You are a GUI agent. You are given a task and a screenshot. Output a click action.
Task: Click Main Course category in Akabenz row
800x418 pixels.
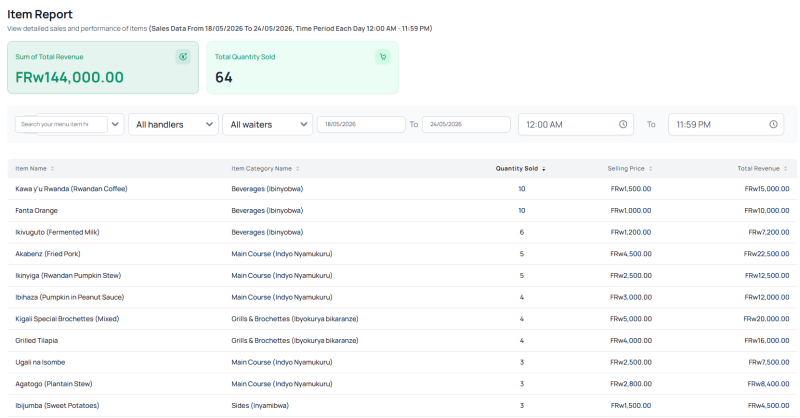(x=282, y=254)
